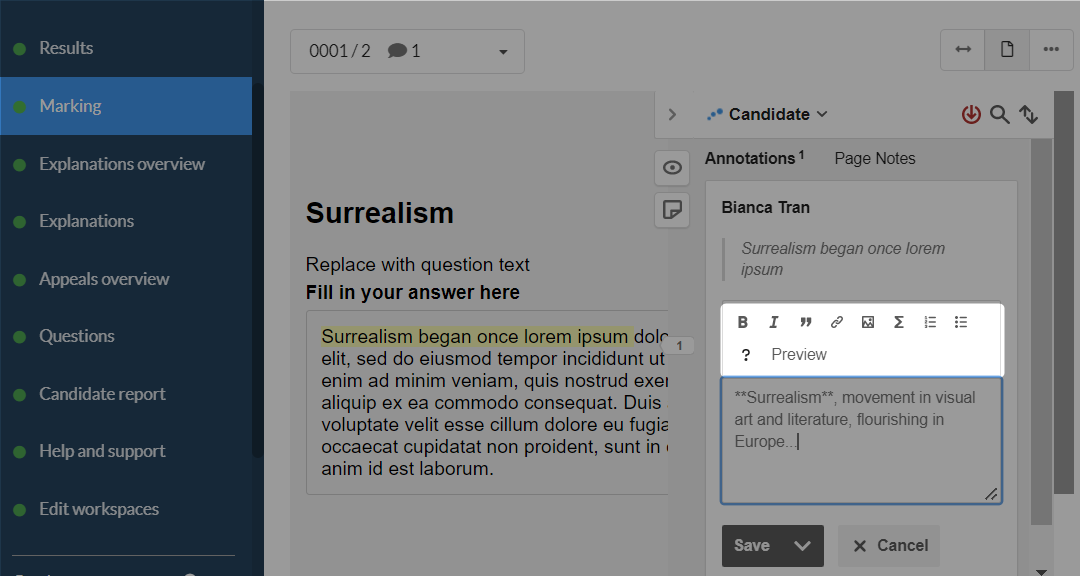This screenshot has height=576, width=1080.
Task: Switch to the Page Notes tab
Action: click(875, 158)
